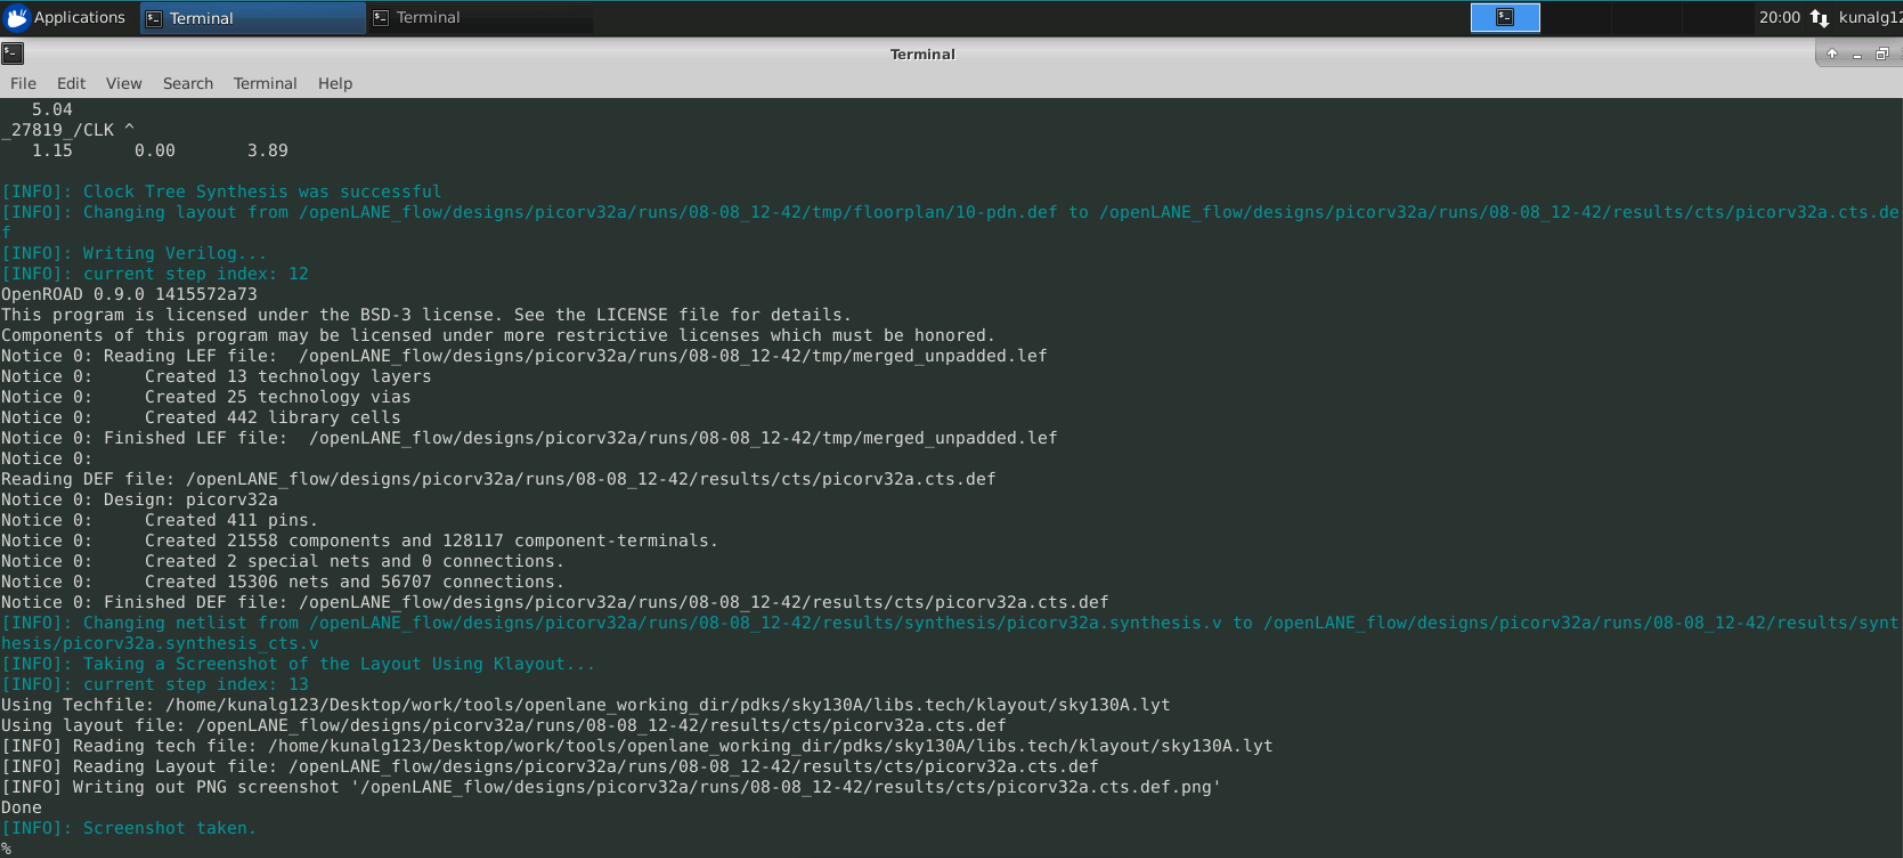This screenshot has width=1903, height=858.
Task: Maximize/restore the Terminal window
Action: tap(1882, 54)
